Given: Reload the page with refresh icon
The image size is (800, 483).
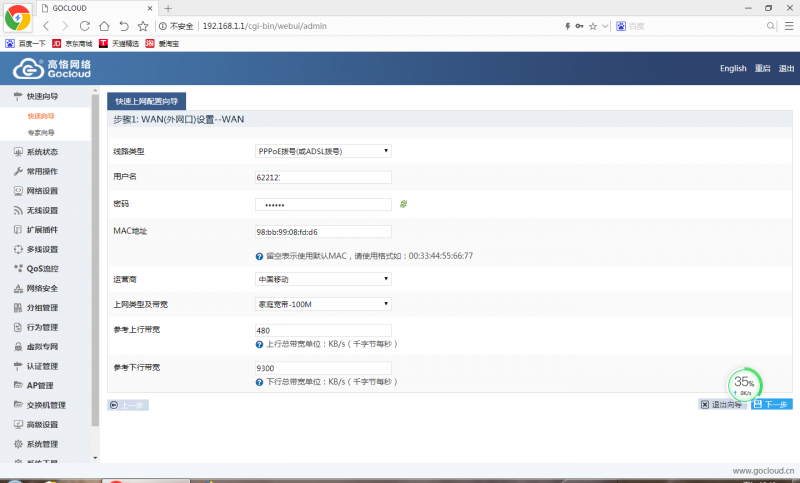Looking at the screenshot, I should pyautogui.click(x=85, y=26).
